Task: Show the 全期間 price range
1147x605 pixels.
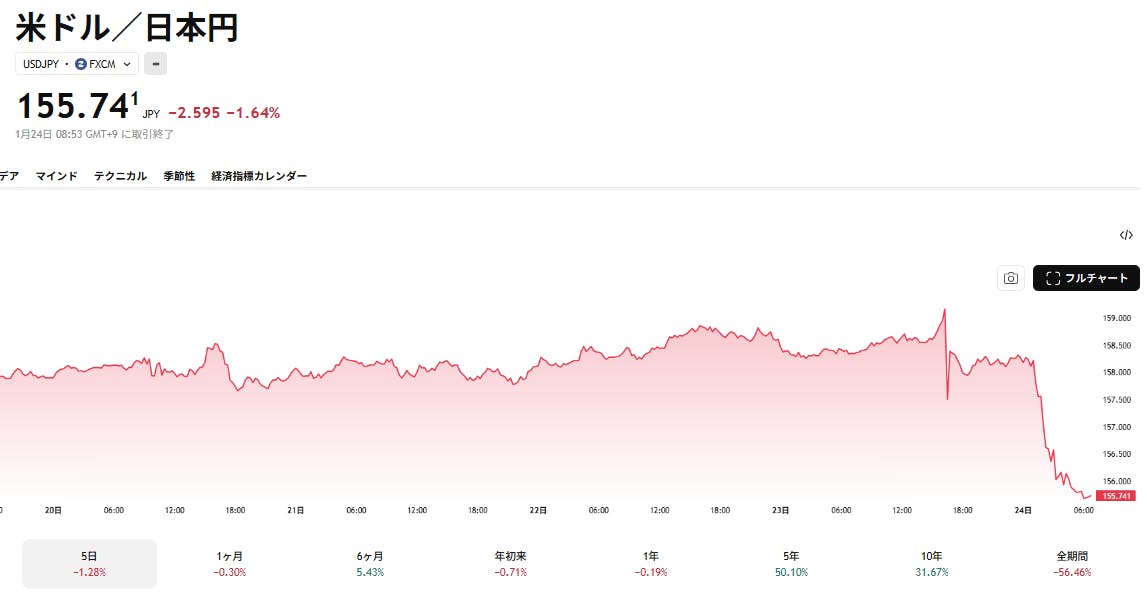Action: (x=1071, y=563)
